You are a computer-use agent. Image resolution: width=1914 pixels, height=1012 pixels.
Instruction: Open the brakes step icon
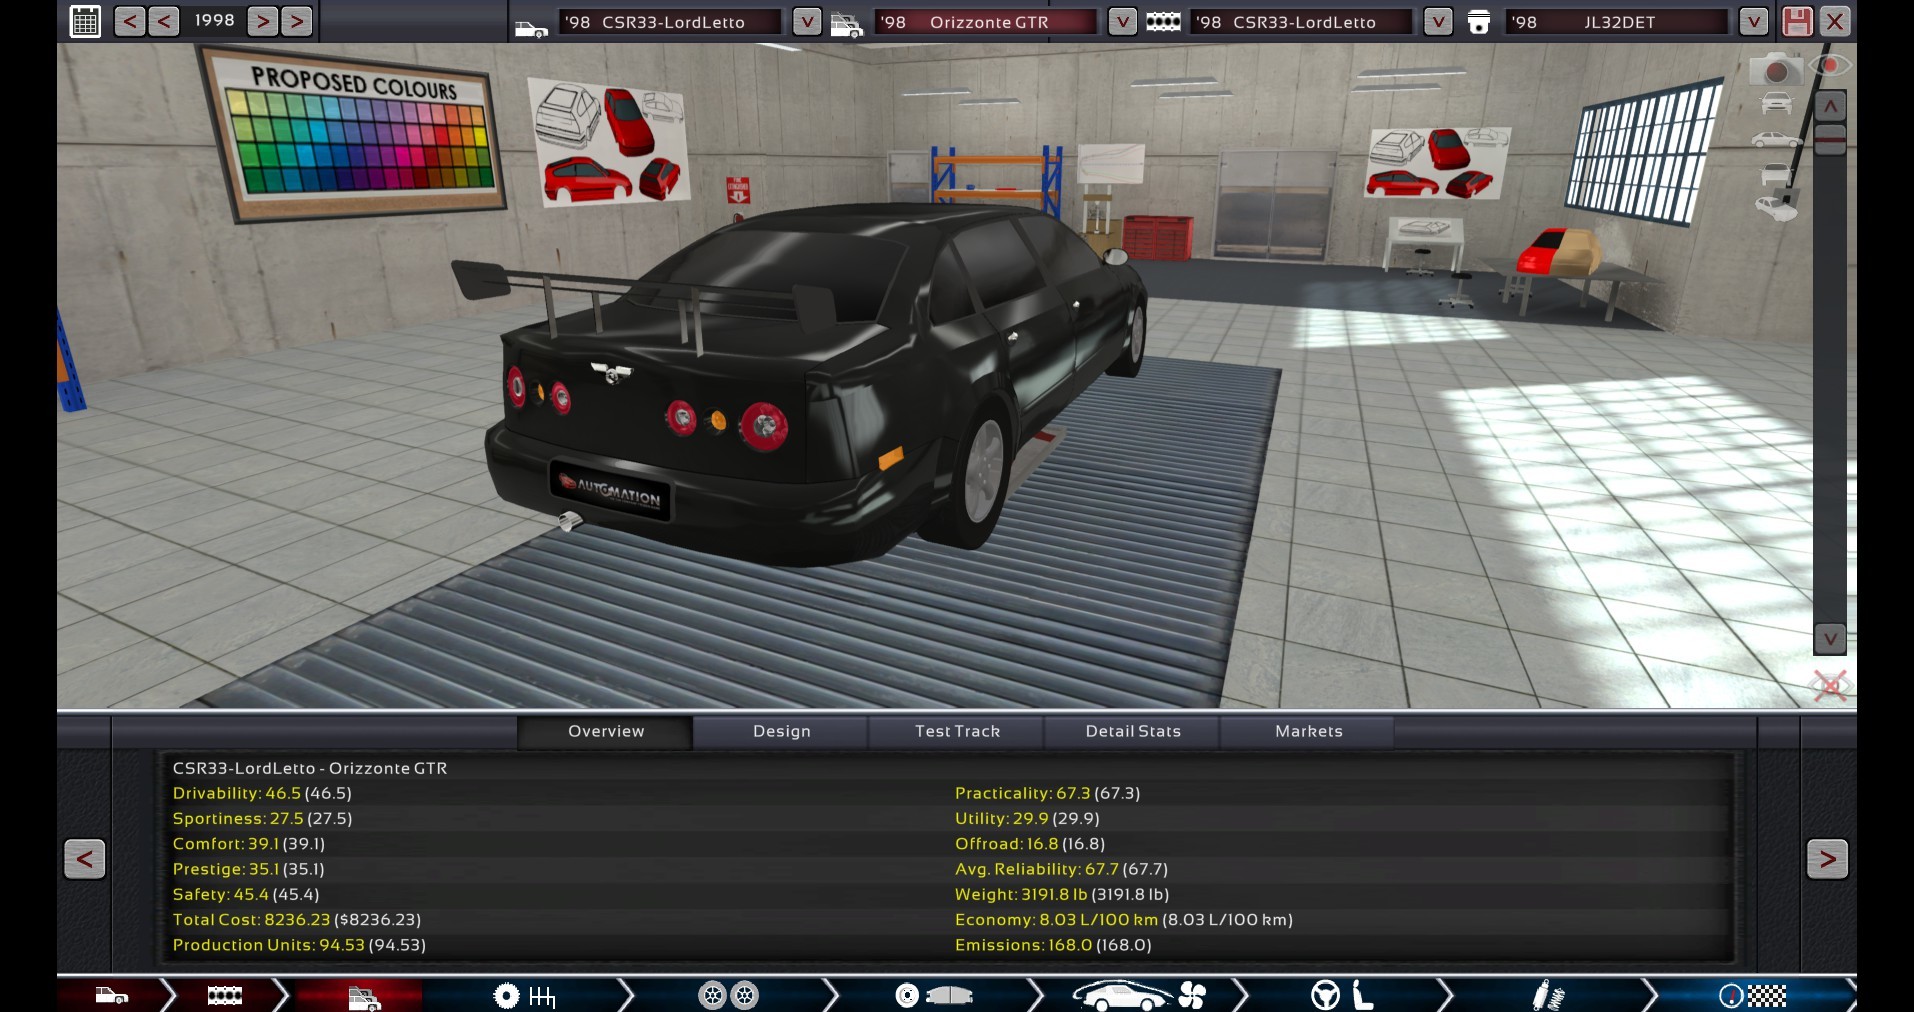coord(933,995)
